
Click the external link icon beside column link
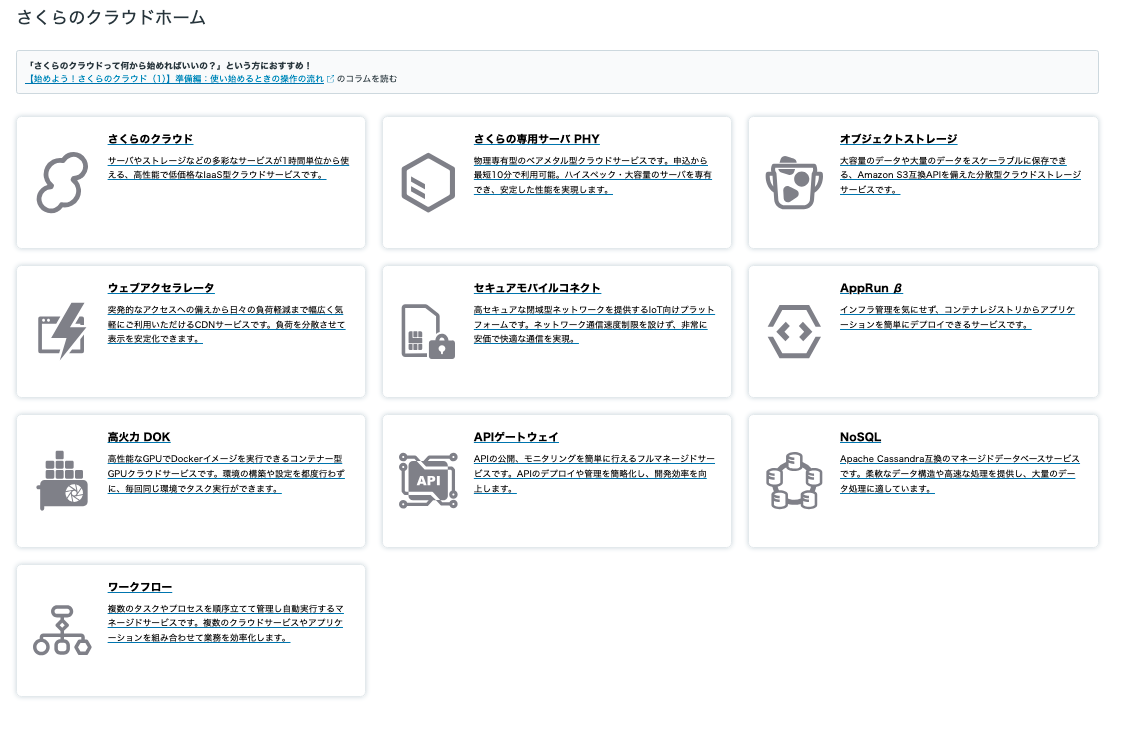[330, 79]
